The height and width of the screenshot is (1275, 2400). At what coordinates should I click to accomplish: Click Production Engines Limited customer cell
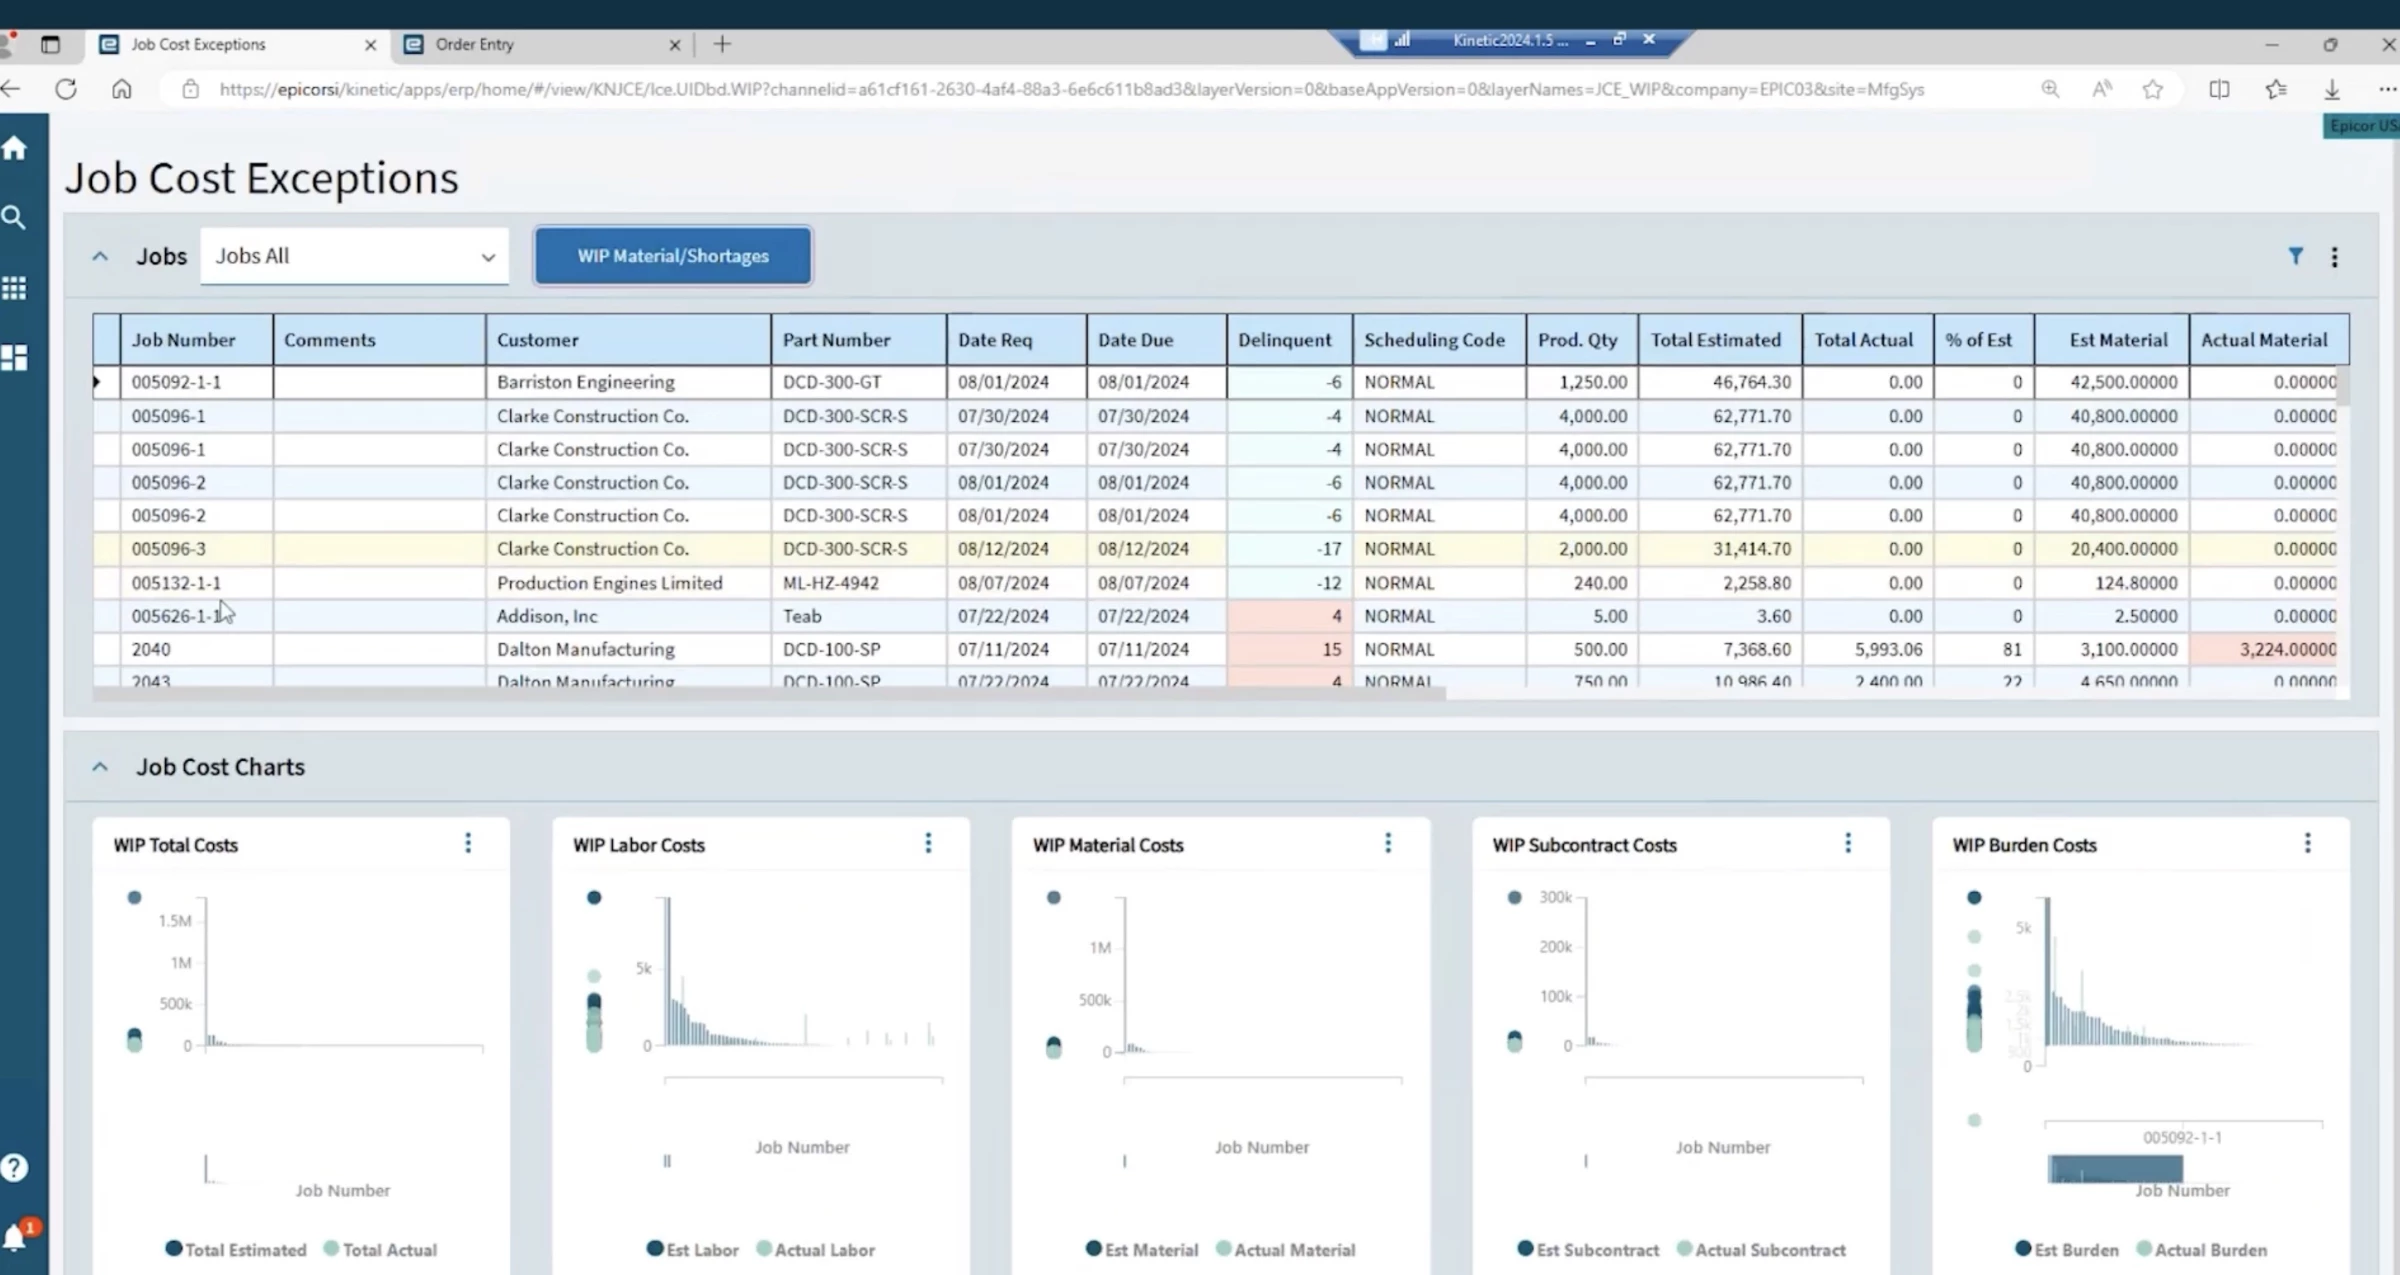pos(629,583)
